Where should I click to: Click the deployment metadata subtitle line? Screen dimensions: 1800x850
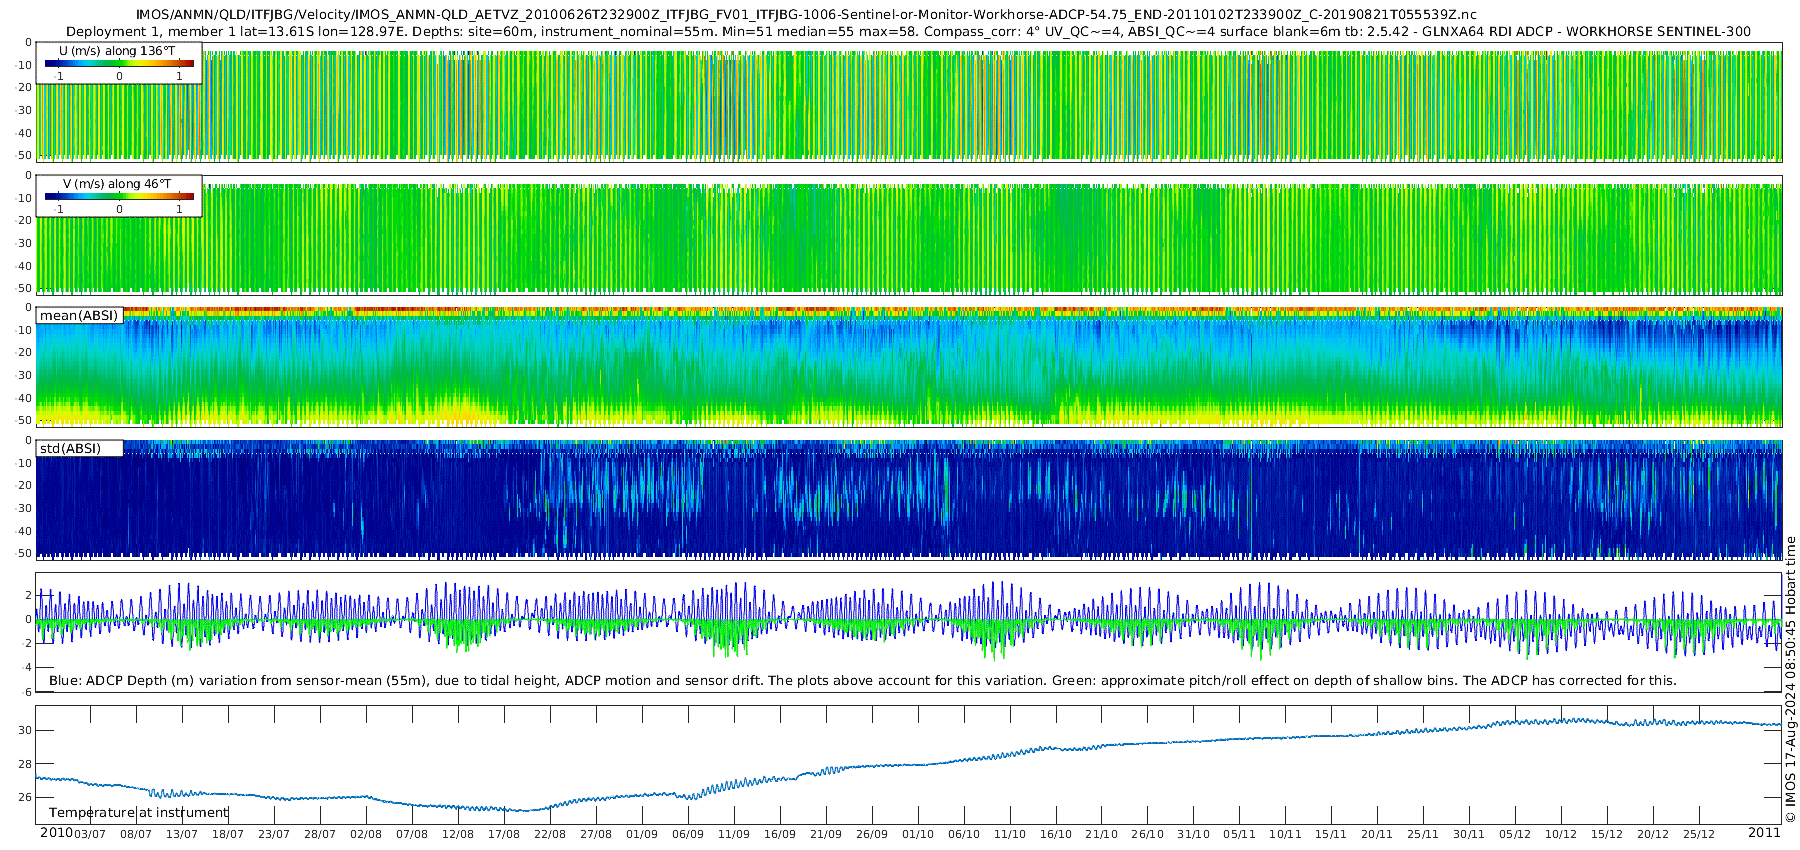click(908, 32)
